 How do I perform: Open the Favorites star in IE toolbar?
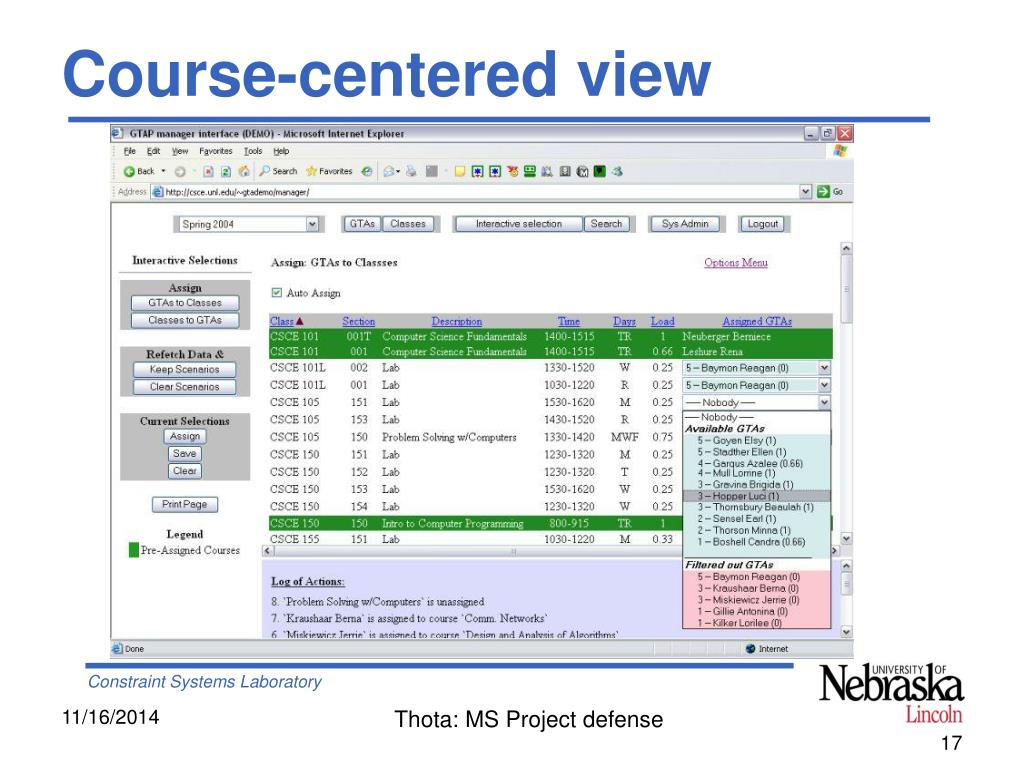point(312,171)
